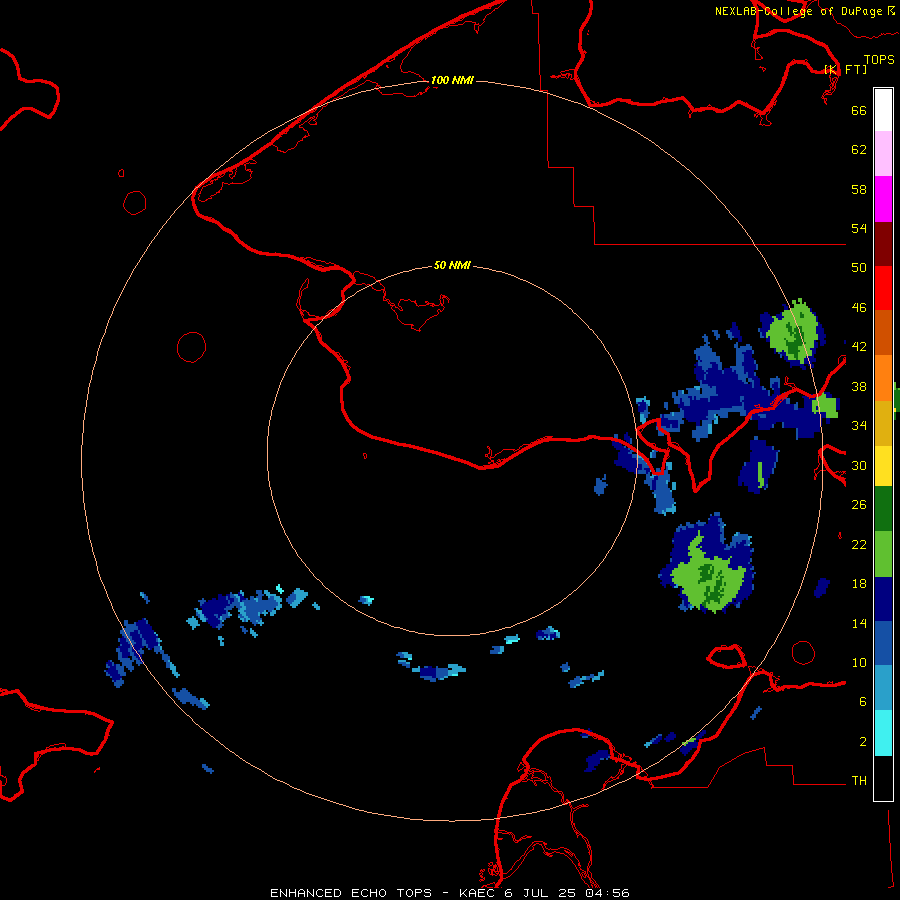Screen dimensions: 900x900
Task: Select the light green legend swatch
Action: pos(883,554)
